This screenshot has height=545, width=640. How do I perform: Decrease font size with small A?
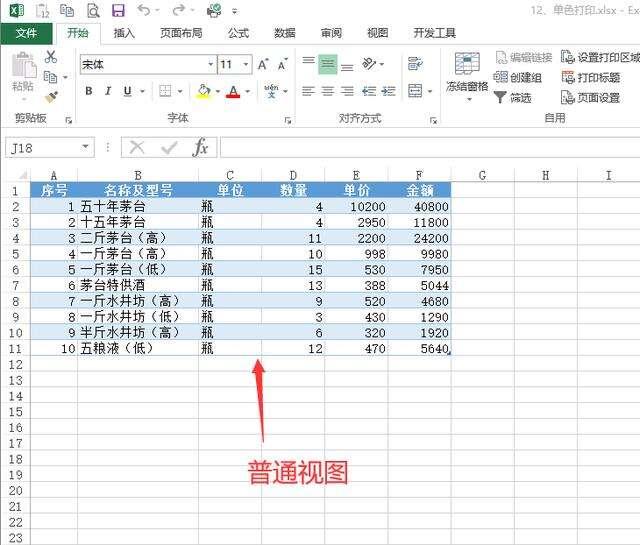coord(282,65)
